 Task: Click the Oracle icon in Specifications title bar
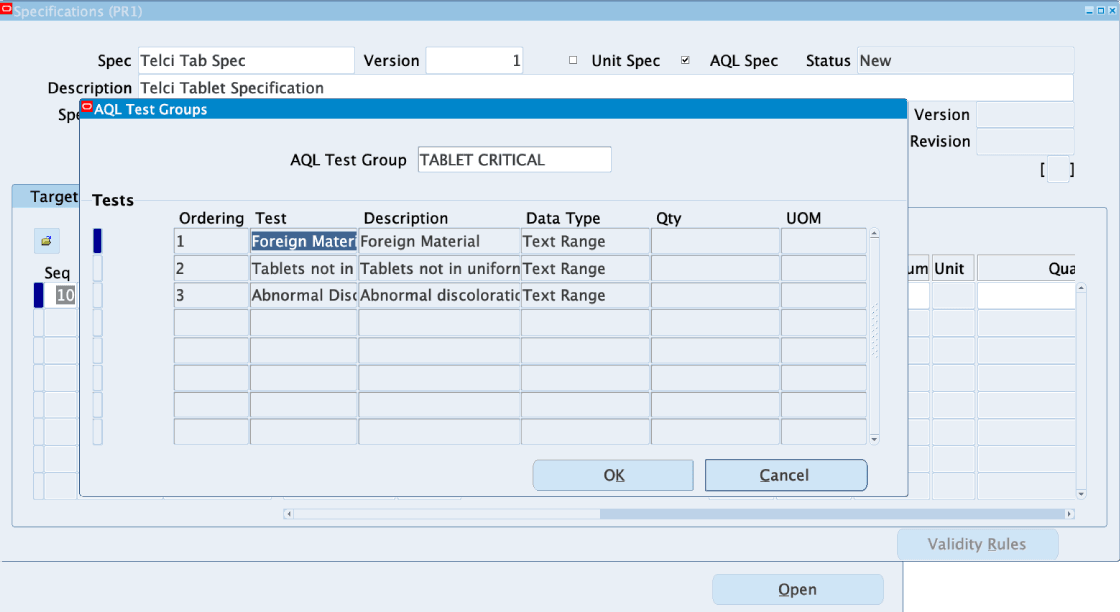(6, 9)
